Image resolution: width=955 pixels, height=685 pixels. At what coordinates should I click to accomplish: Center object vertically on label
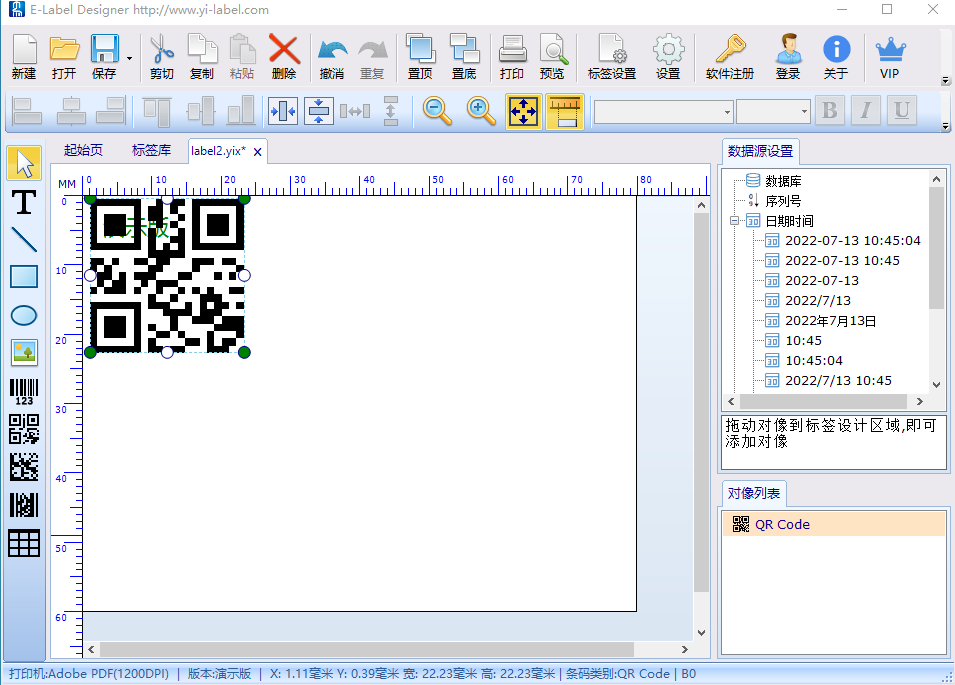click(x=319, y=111)
